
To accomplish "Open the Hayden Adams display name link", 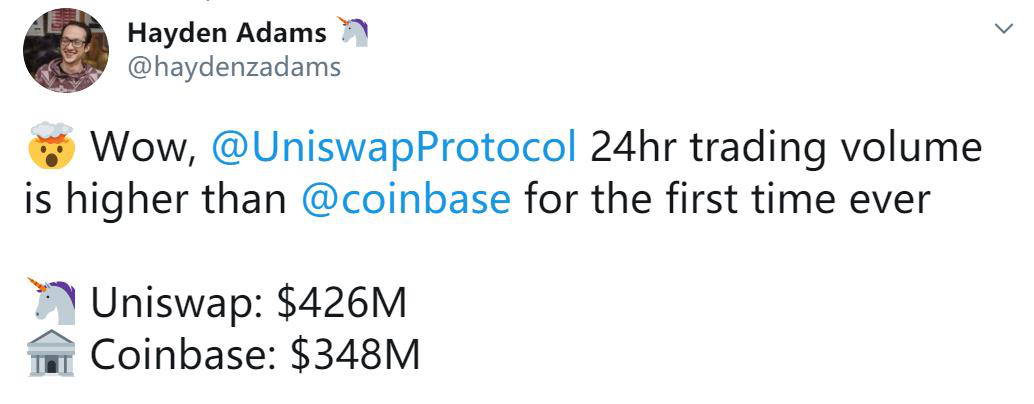I will [227, 33].
